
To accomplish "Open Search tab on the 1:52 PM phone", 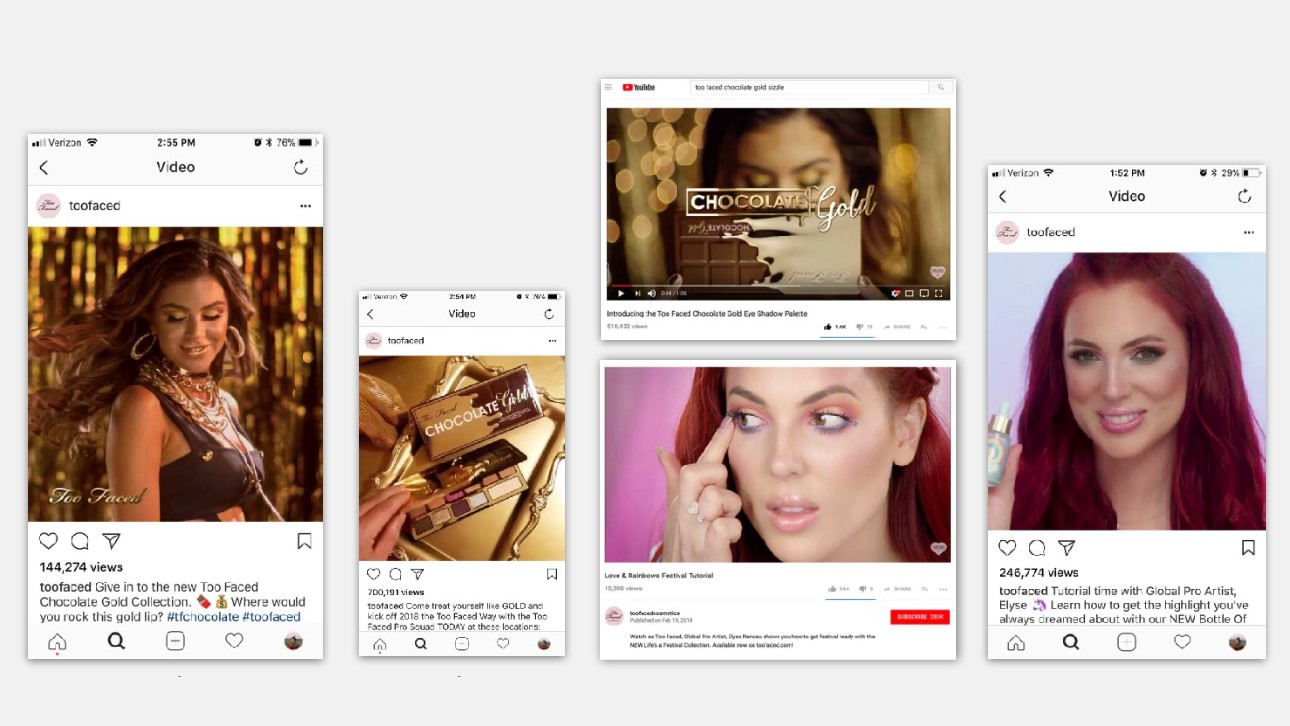I will (1071, 643).
